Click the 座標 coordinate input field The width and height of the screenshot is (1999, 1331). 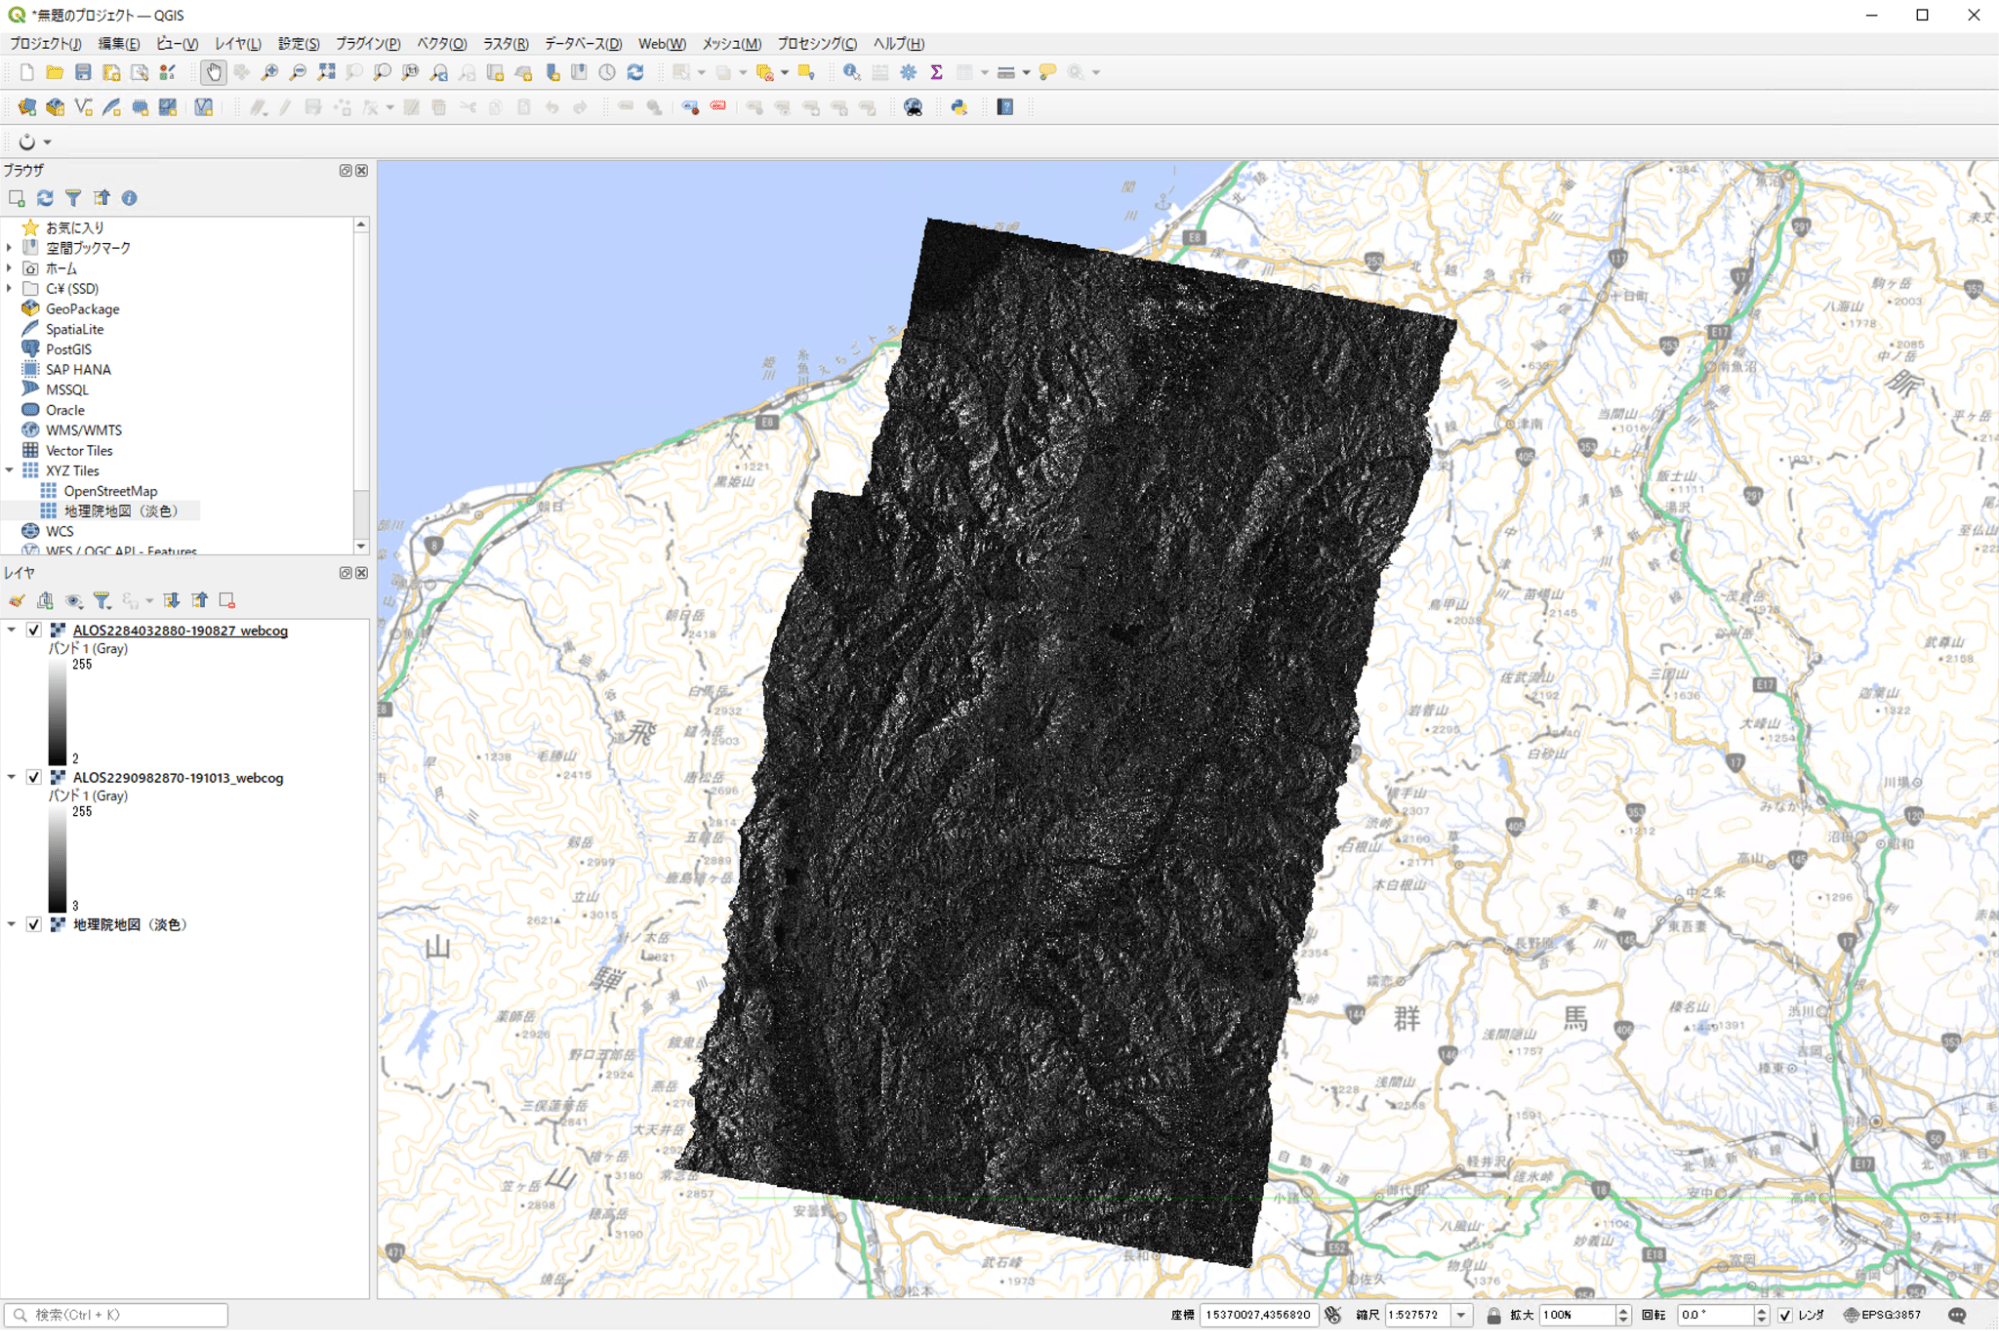pyautogui.click(x=1258, y=1315)
